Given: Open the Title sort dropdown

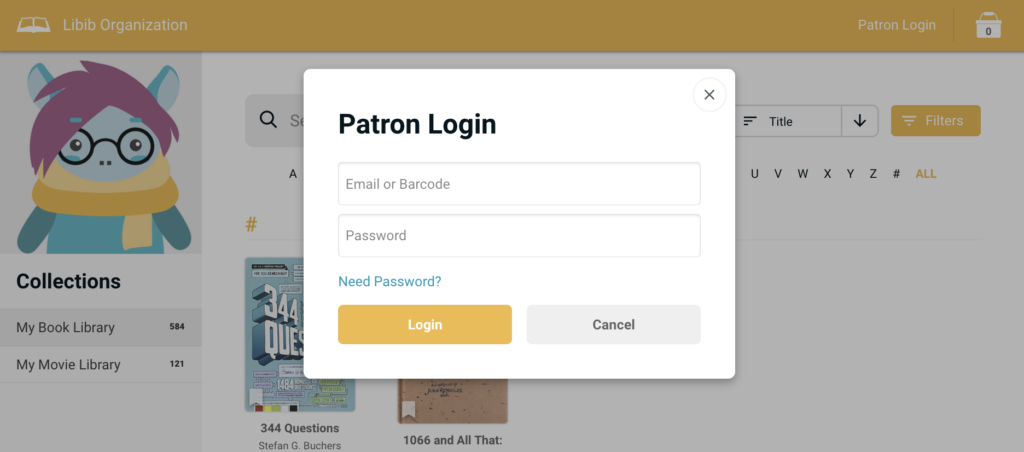Looking at the screenshot, I should [x=788, y=121].
